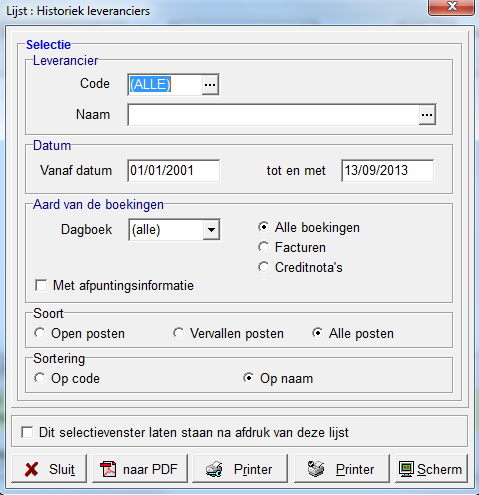Click the tot en met date field

point(388,171)
